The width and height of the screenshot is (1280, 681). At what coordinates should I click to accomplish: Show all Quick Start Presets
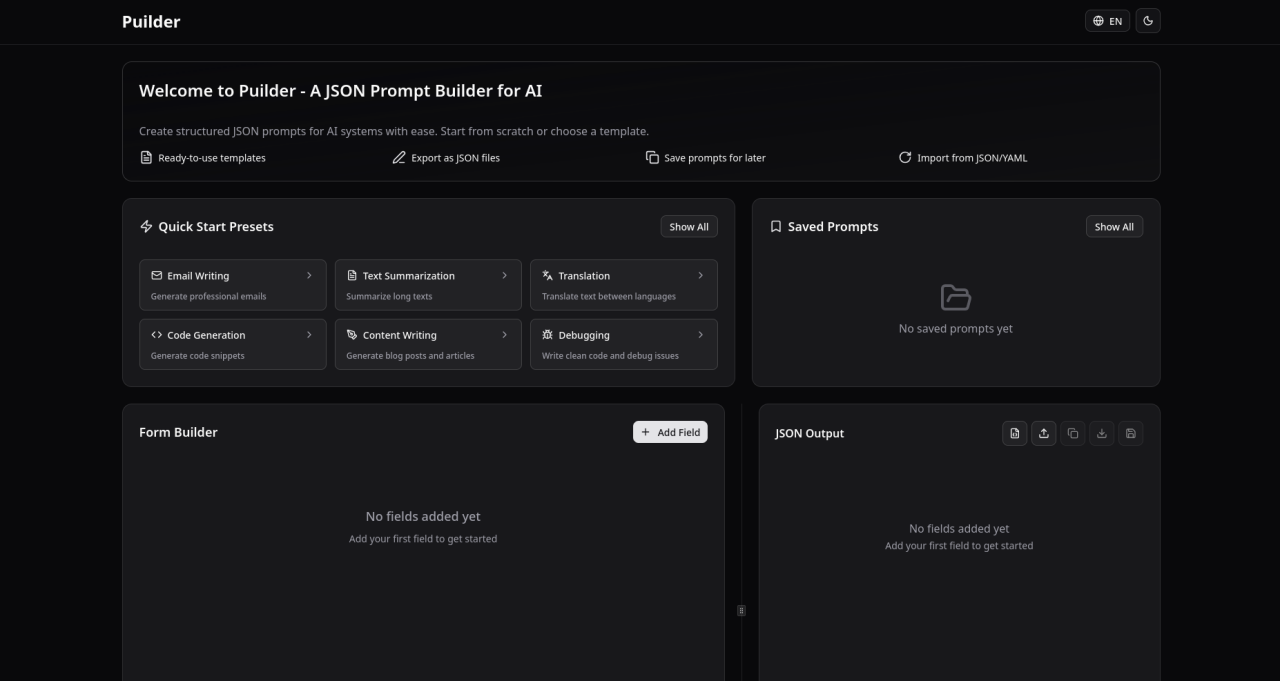coord(688,227)
